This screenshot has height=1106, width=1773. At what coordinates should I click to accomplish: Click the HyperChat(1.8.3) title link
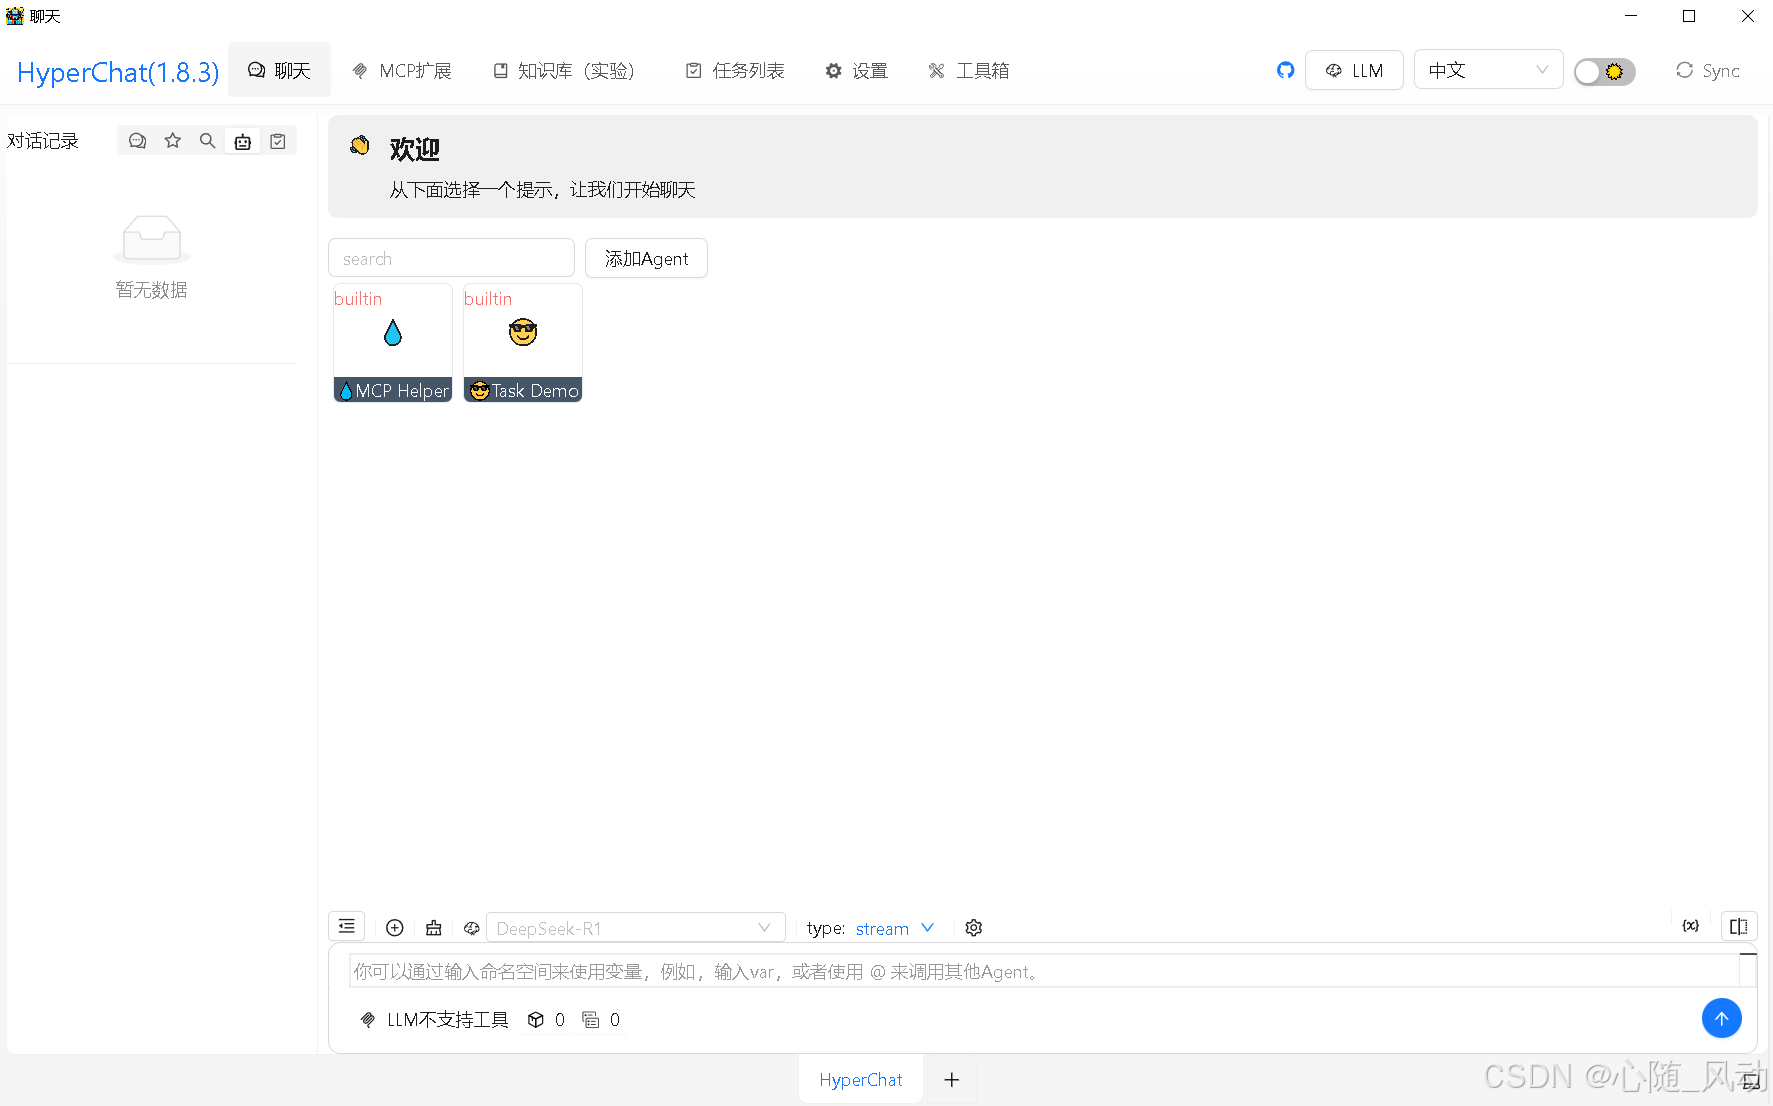pyautogui.click(x=118, y=72)
